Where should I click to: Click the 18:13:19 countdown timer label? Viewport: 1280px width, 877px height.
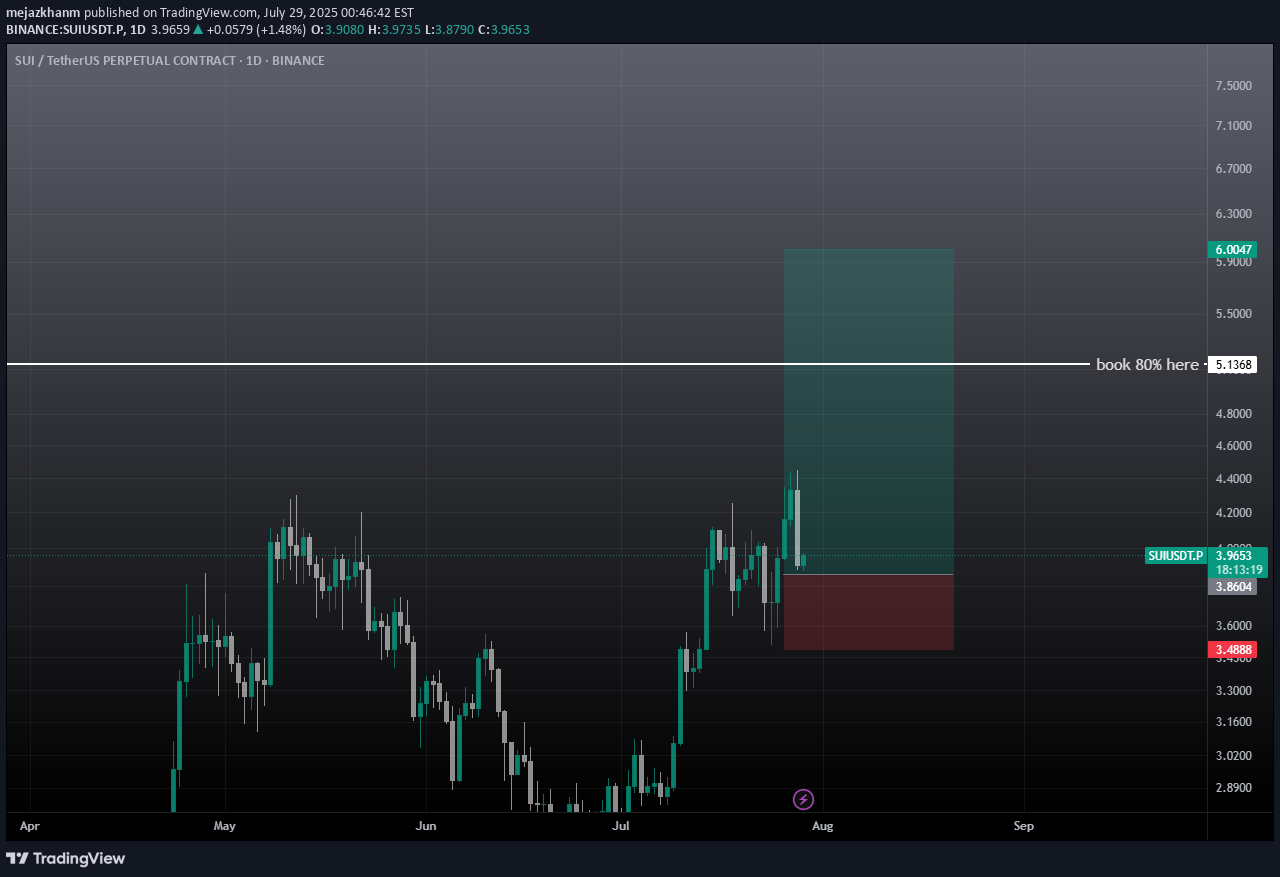(1237, 570)
